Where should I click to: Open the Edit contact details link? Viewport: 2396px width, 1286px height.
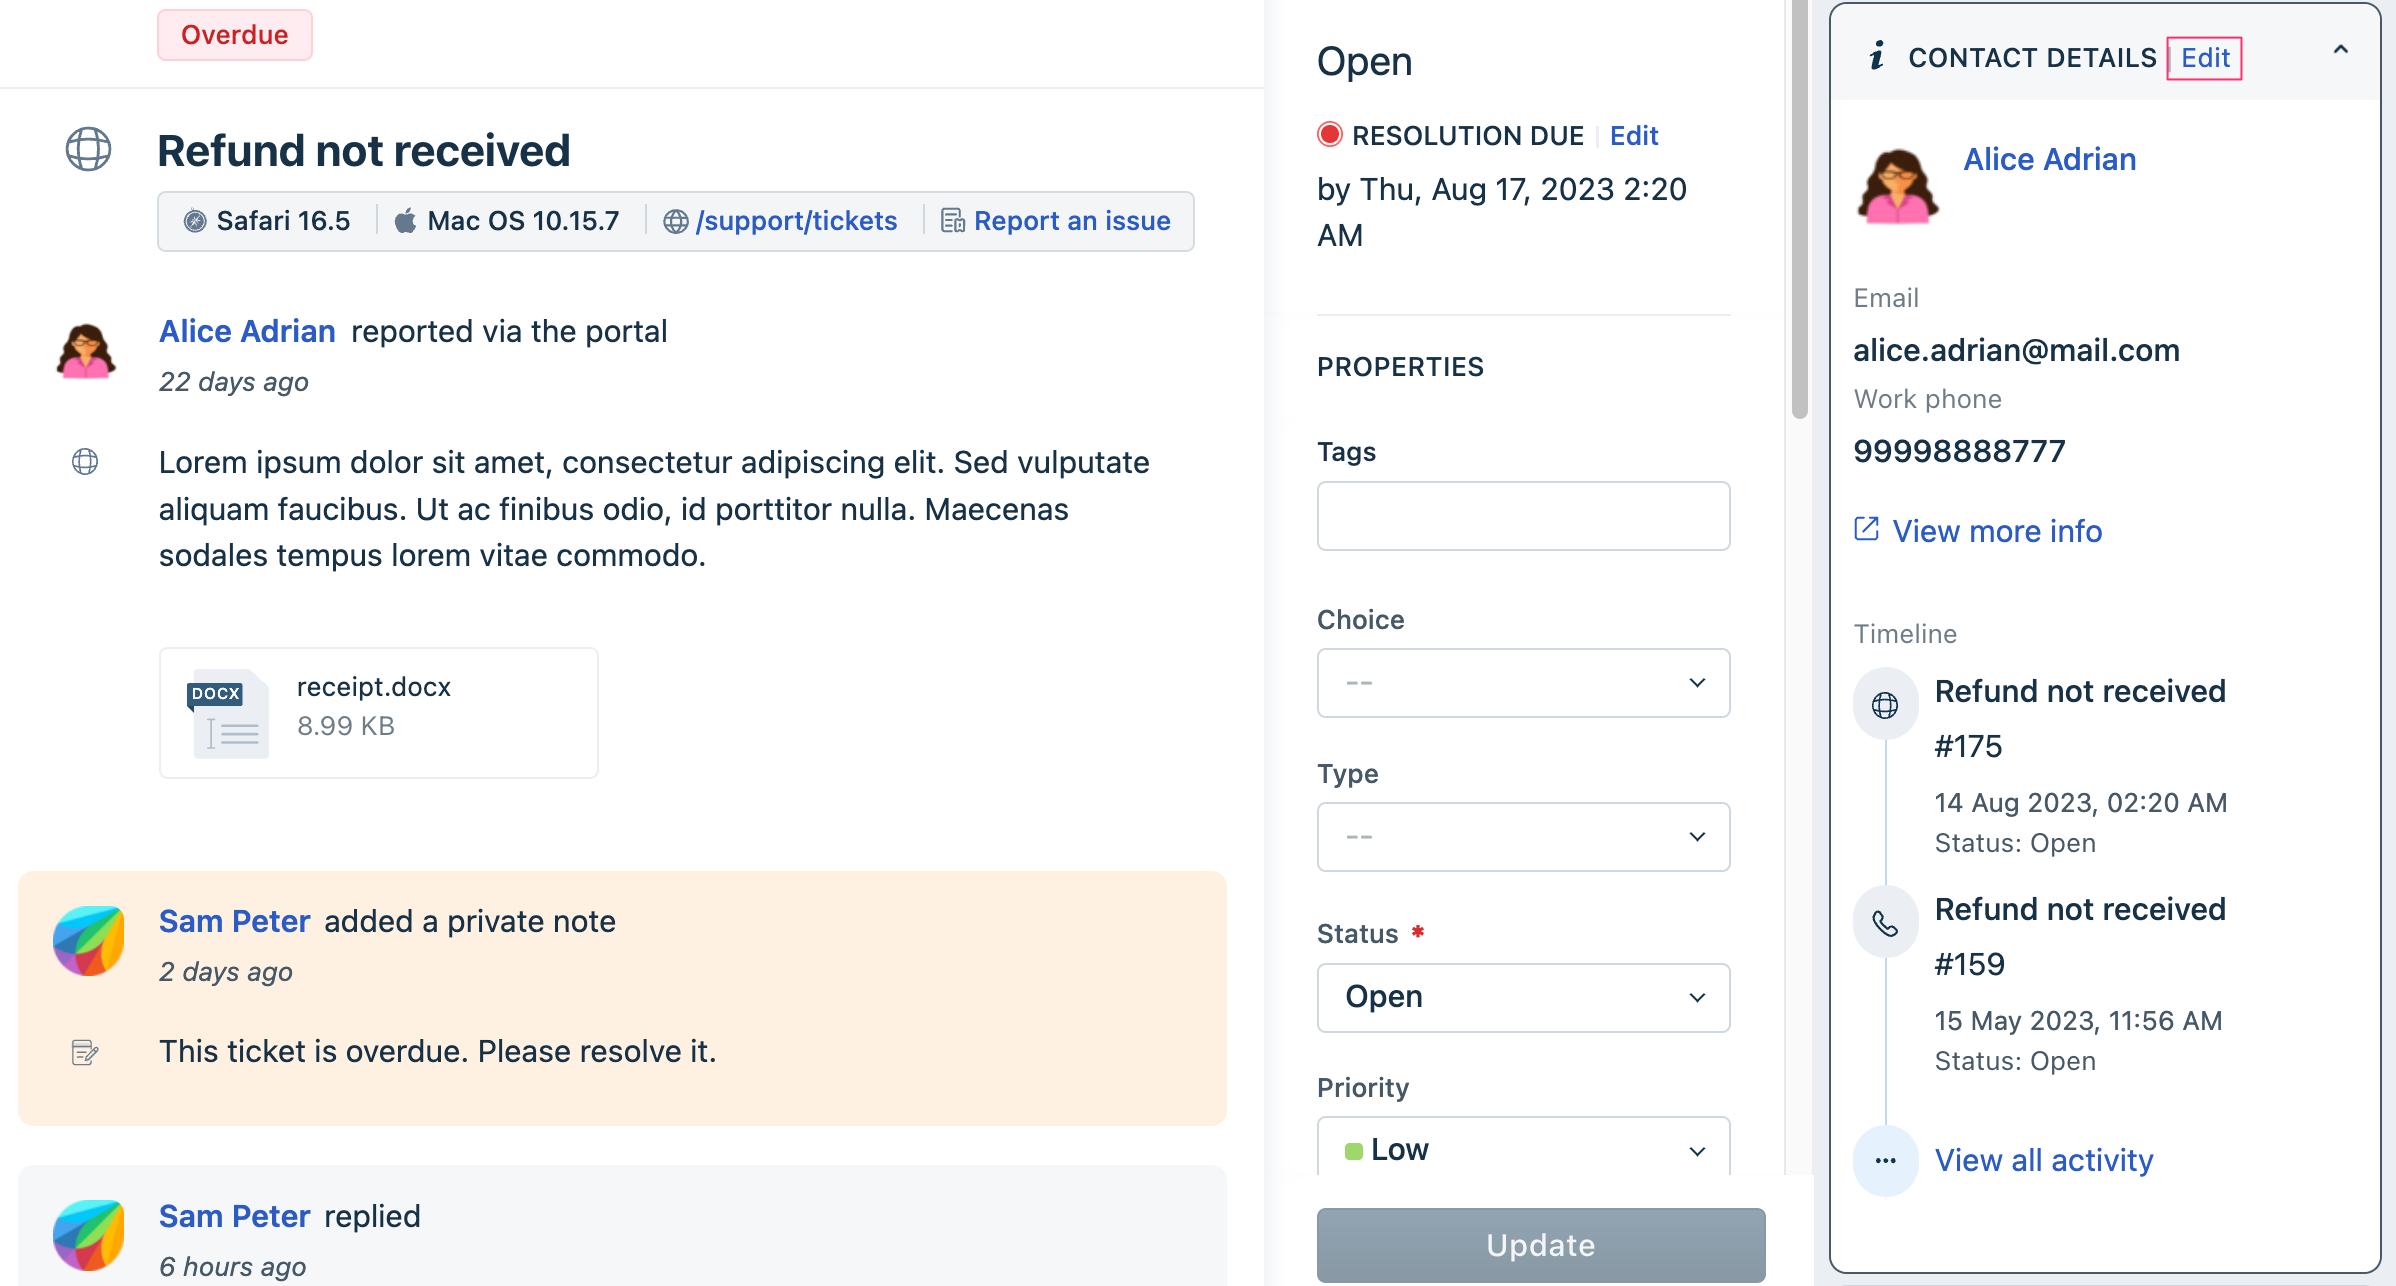(2204, 57)
